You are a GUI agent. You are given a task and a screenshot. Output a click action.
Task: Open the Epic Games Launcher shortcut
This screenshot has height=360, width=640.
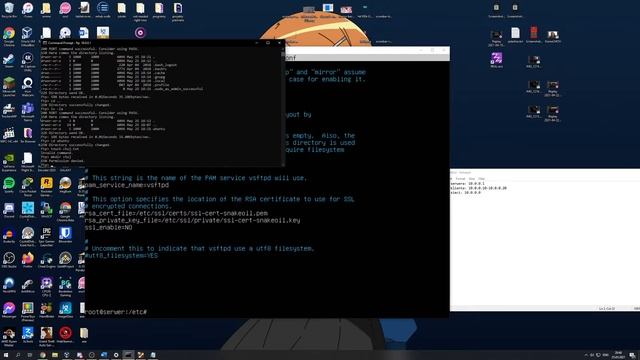47,236
